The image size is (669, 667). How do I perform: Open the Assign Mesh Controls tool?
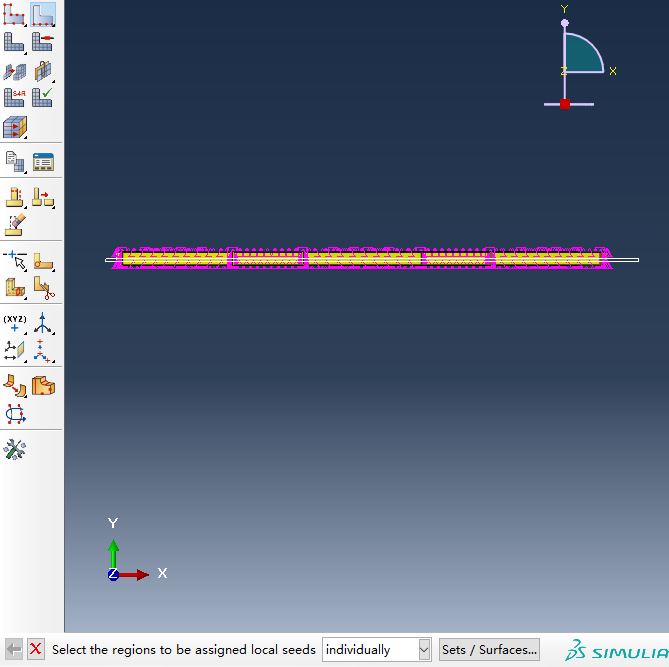[43, 42]
